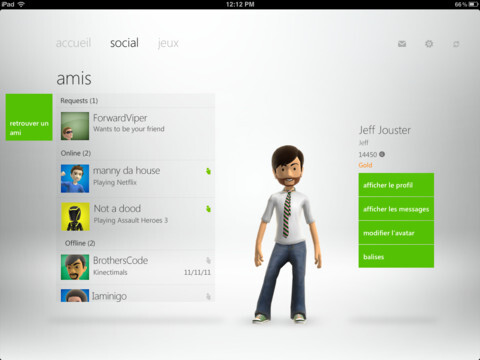The image size is (480, 360).
Task: Click the 11/11/11 date on BrothersCode
Action: 197,272
